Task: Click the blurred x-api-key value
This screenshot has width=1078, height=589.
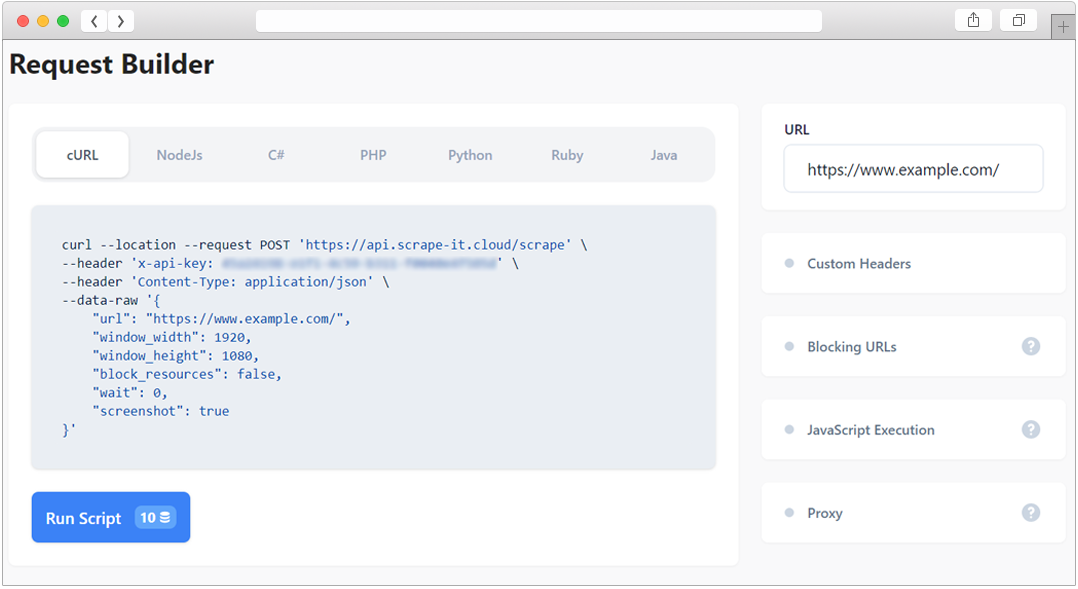Action: [x=359, y=263]
